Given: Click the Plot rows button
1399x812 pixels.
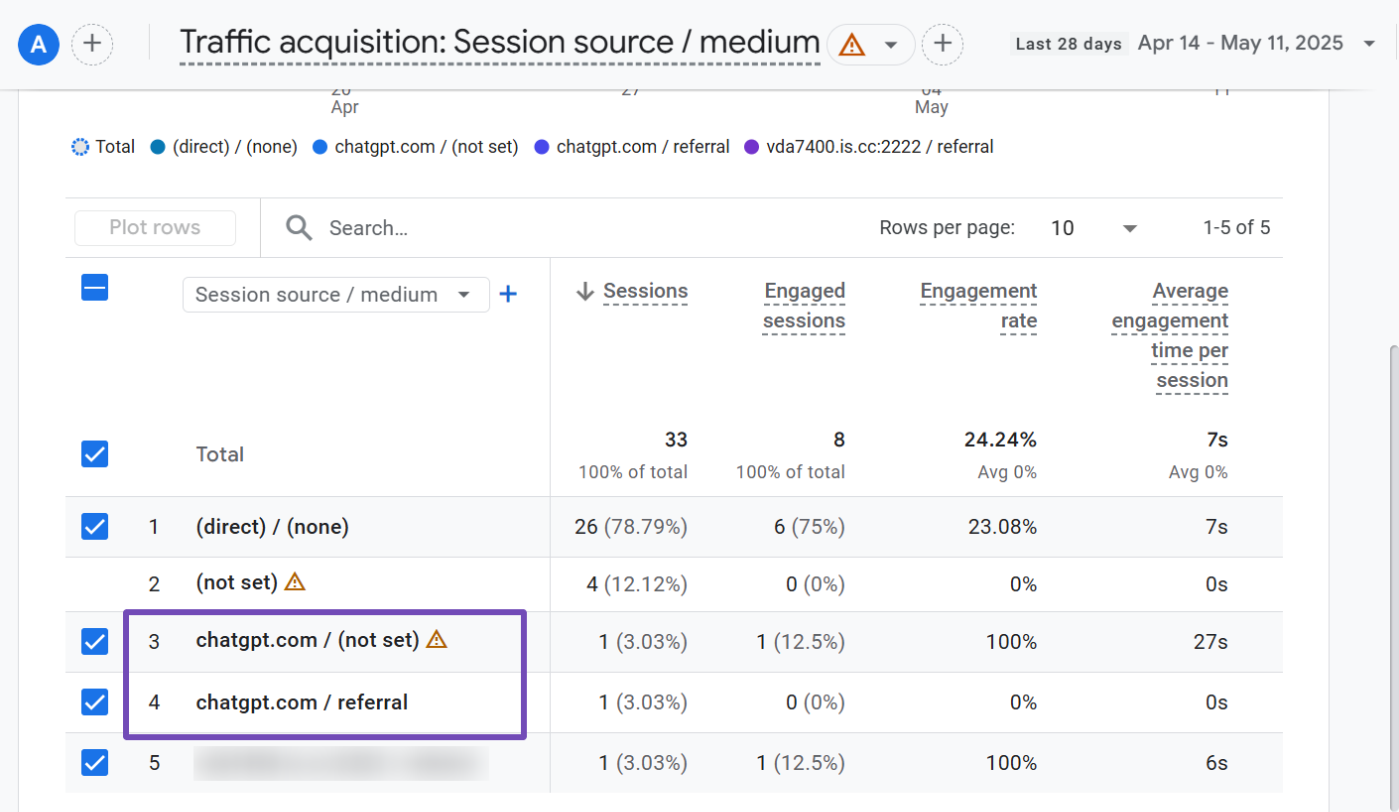Looking at the screenshot, I should click(x=155, y=228).
